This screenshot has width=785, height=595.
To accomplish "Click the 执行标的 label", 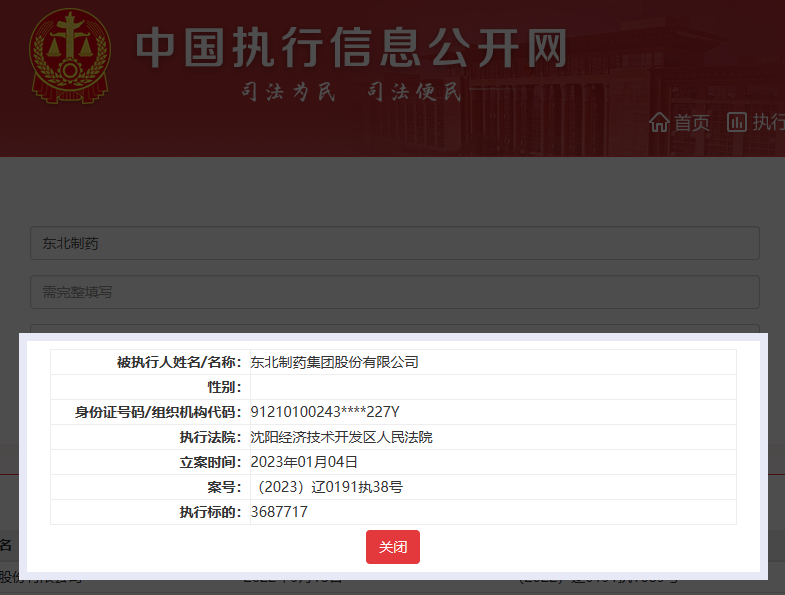I will tap(211, 512).
